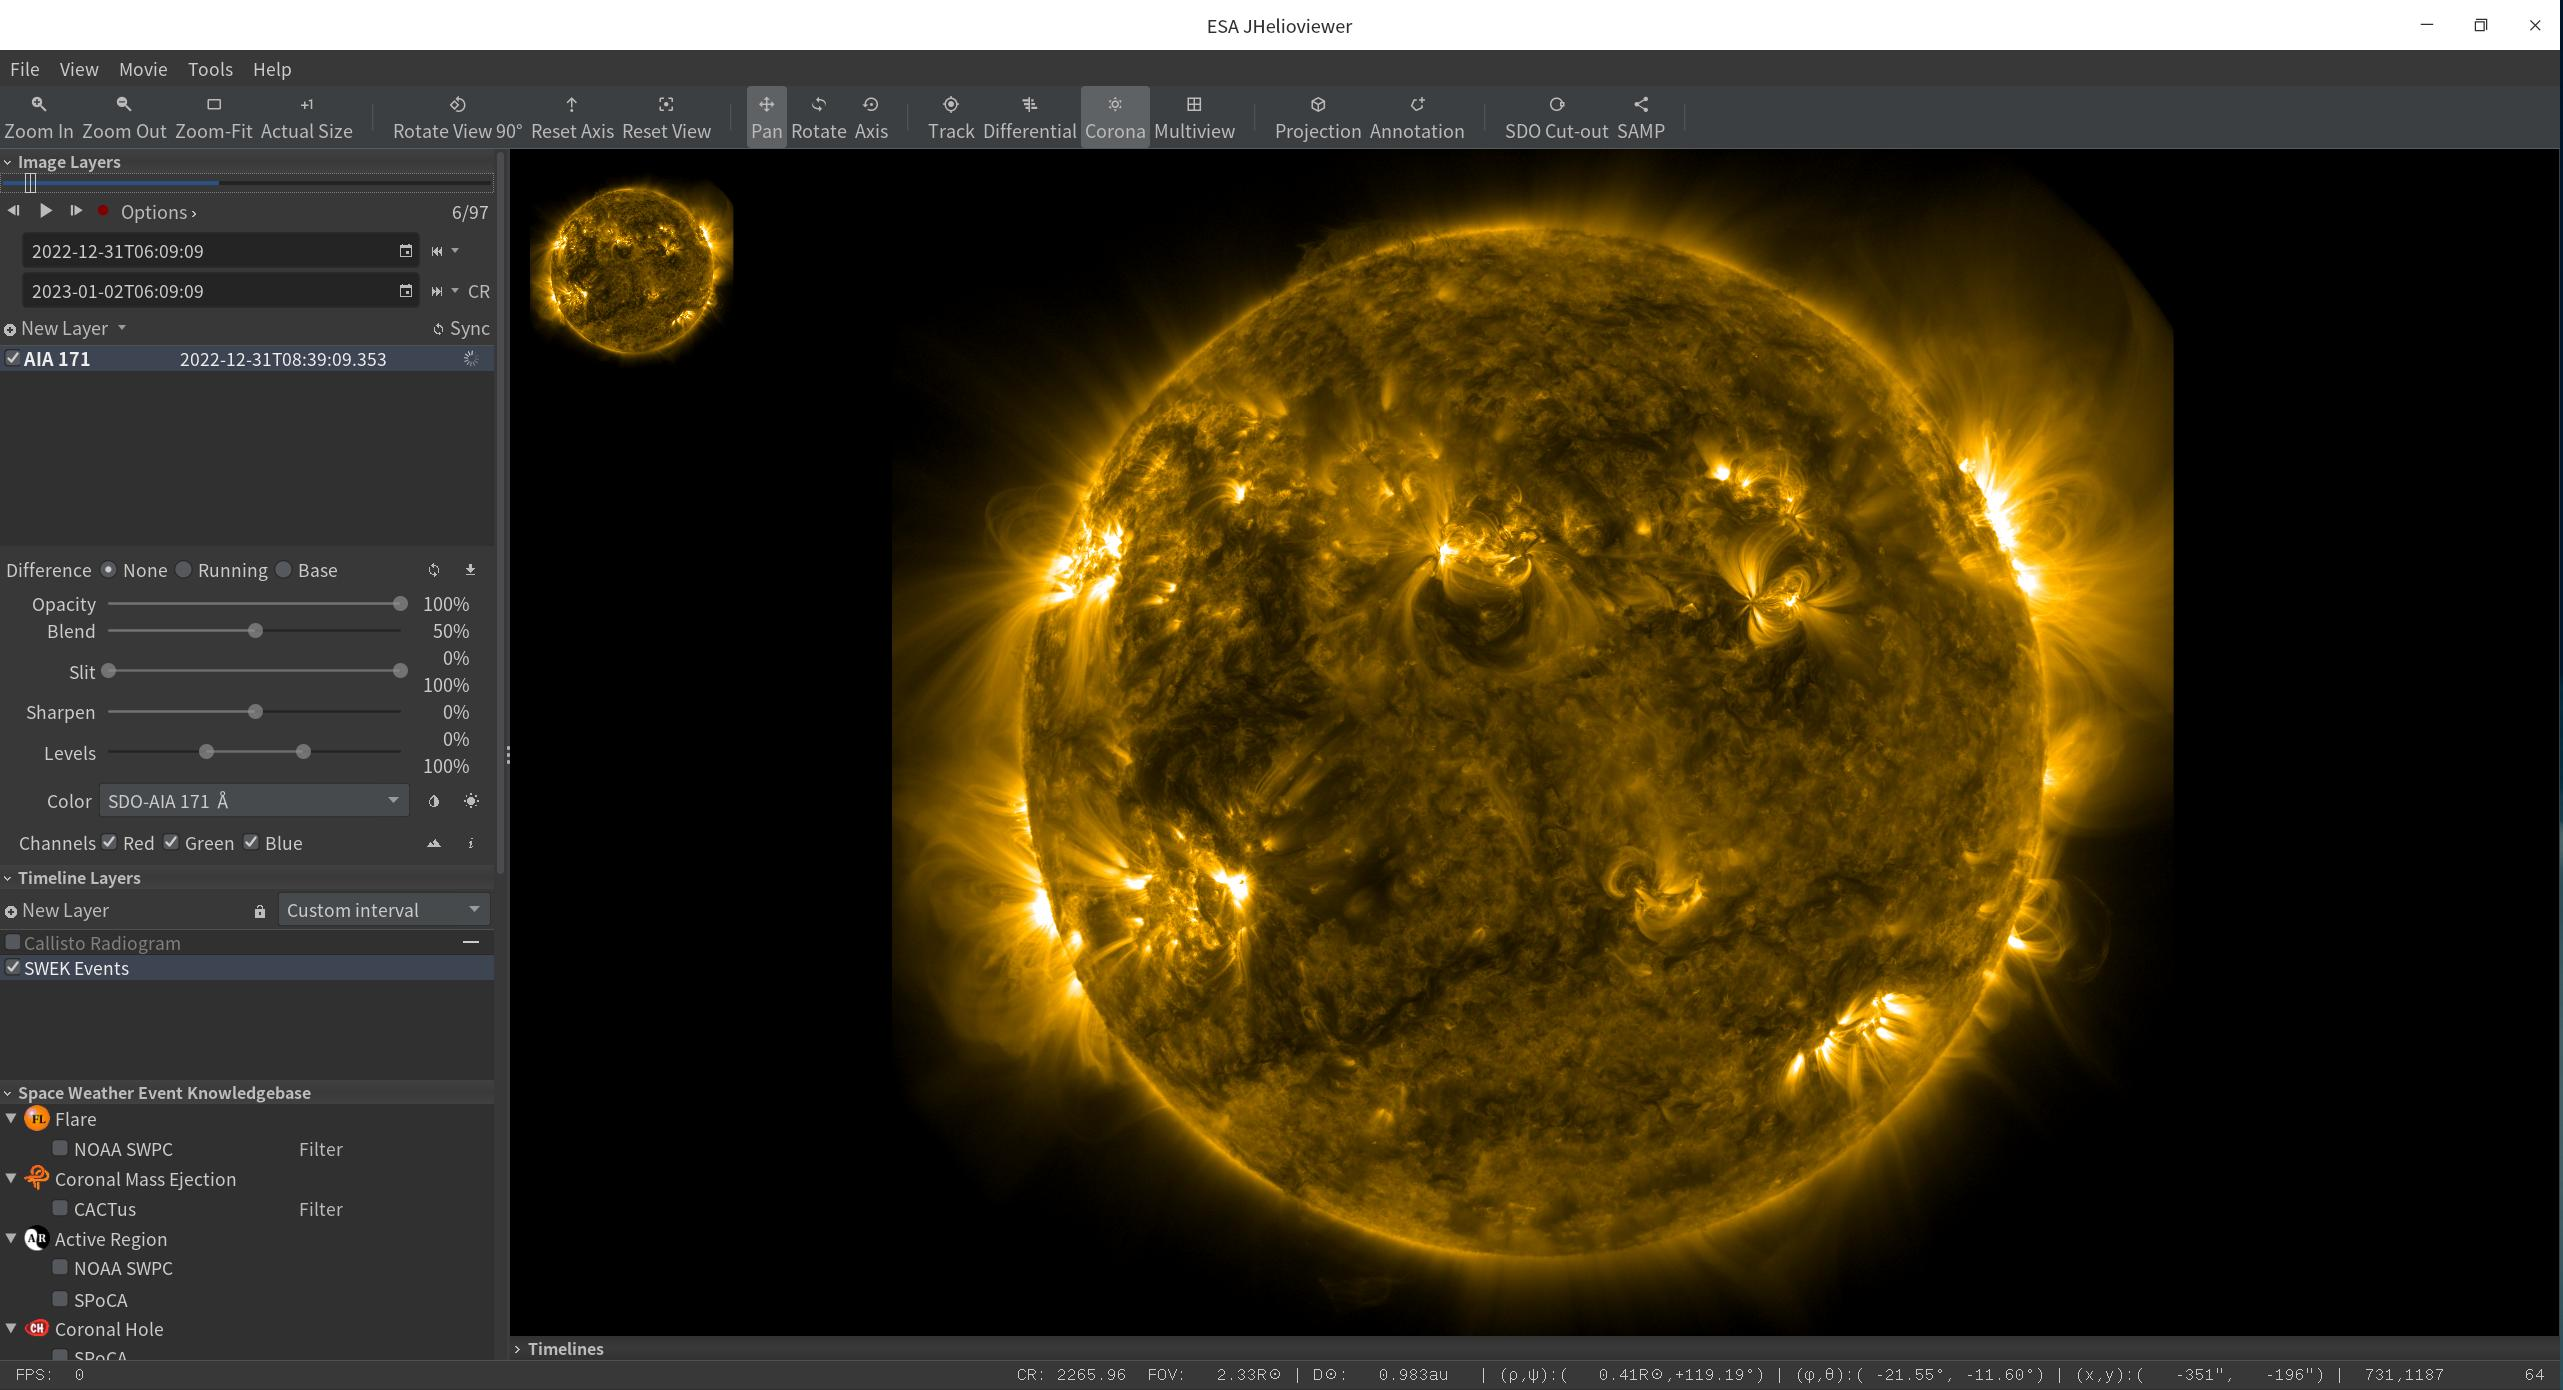Screen dimensions: 2563x1390
Task: Activate the Track toolbar button
Action: click(950, 116)
